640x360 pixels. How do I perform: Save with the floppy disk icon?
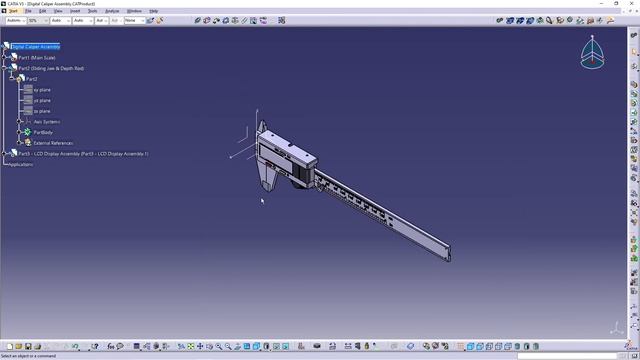click(x=28, y=346)
